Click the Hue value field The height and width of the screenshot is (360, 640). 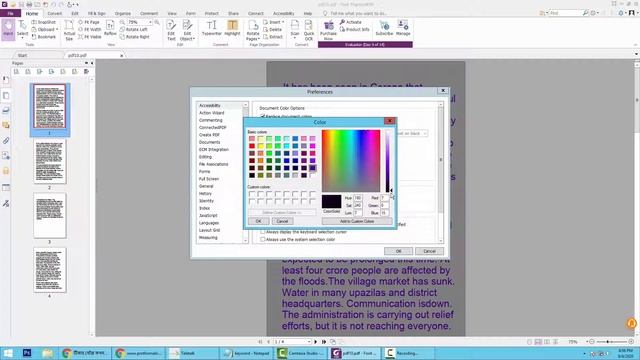point(358,198)
